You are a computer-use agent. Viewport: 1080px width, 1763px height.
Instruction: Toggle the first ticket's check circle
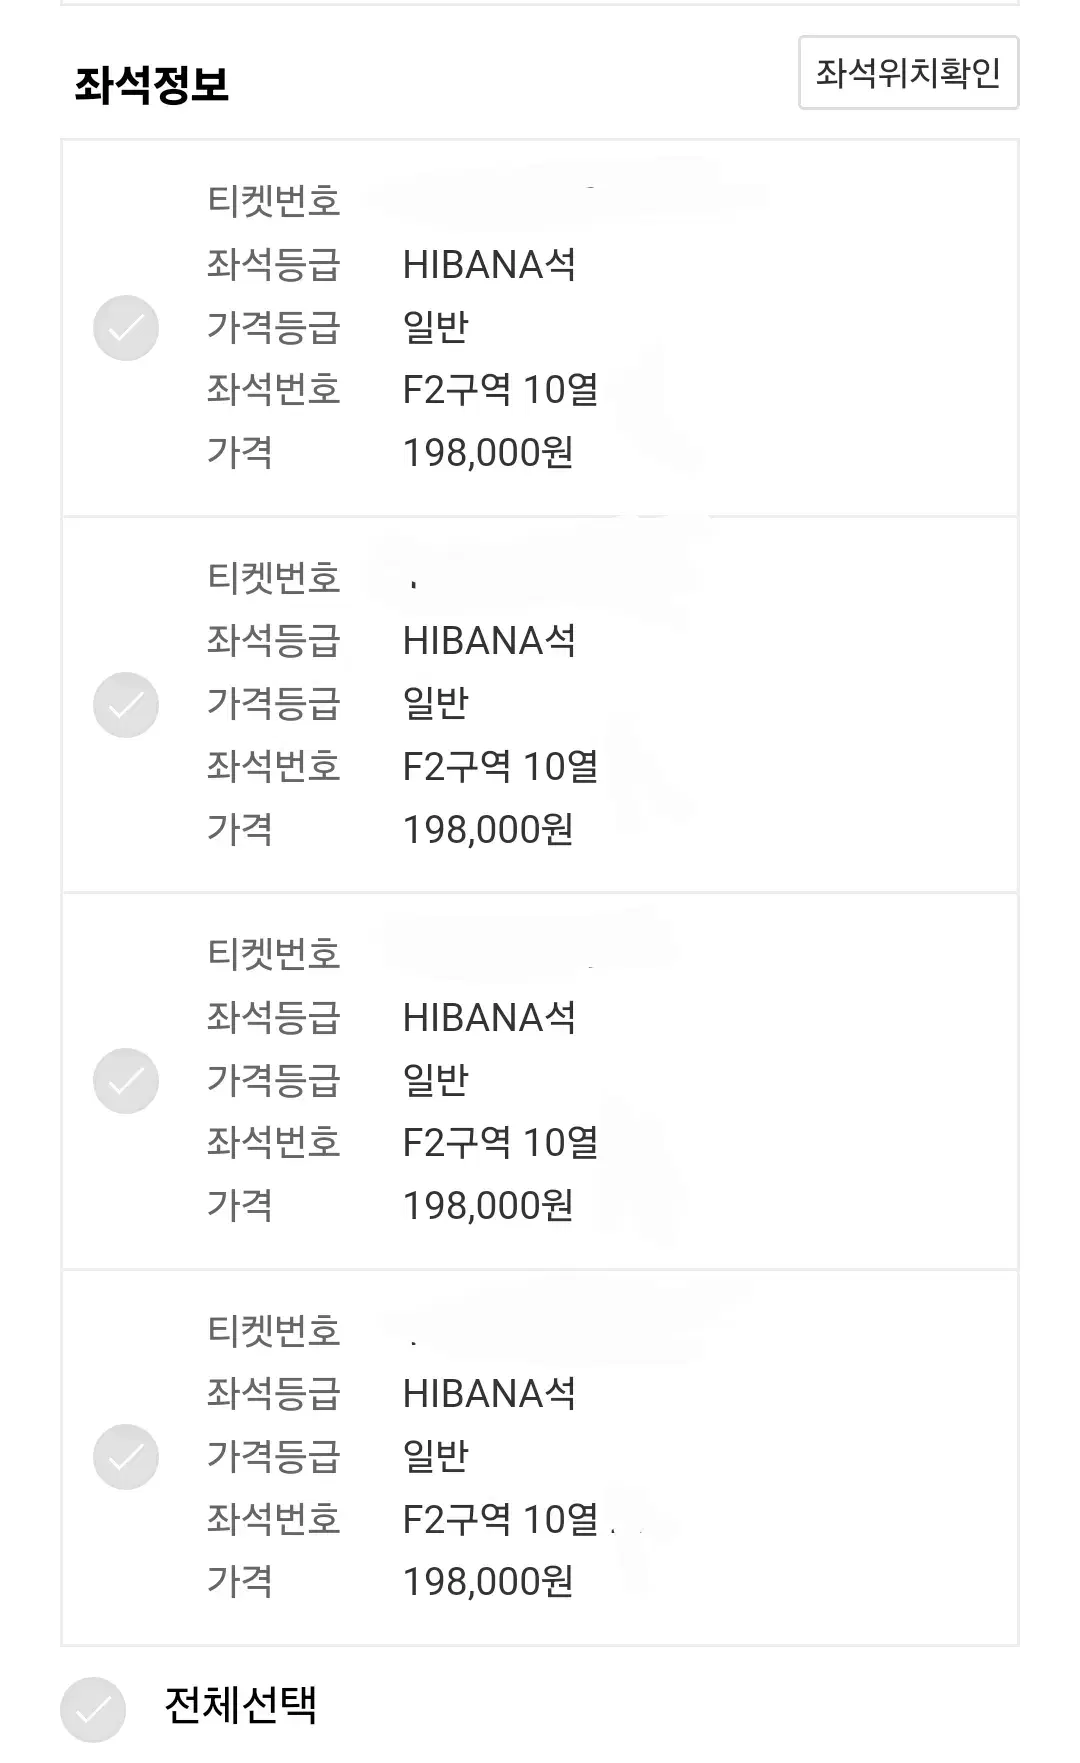click(x=126, y=328)
